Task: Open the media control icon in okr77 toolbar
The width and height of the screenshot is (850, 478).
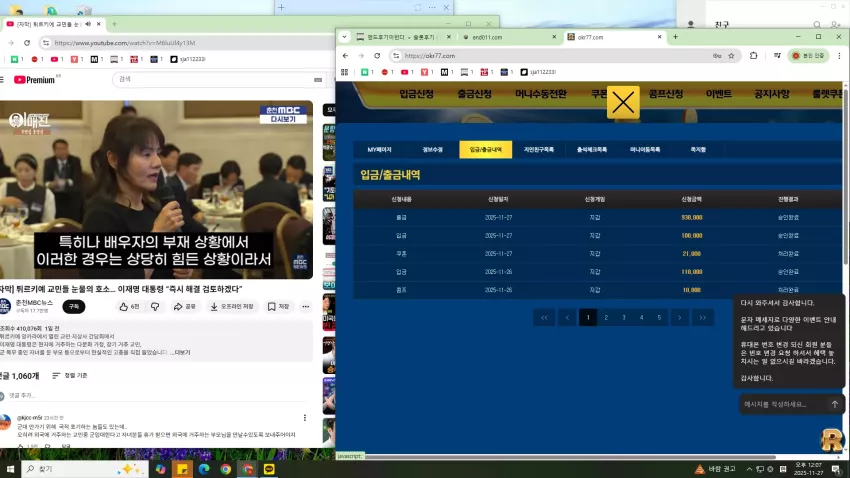Action: (x=777, y=56)
